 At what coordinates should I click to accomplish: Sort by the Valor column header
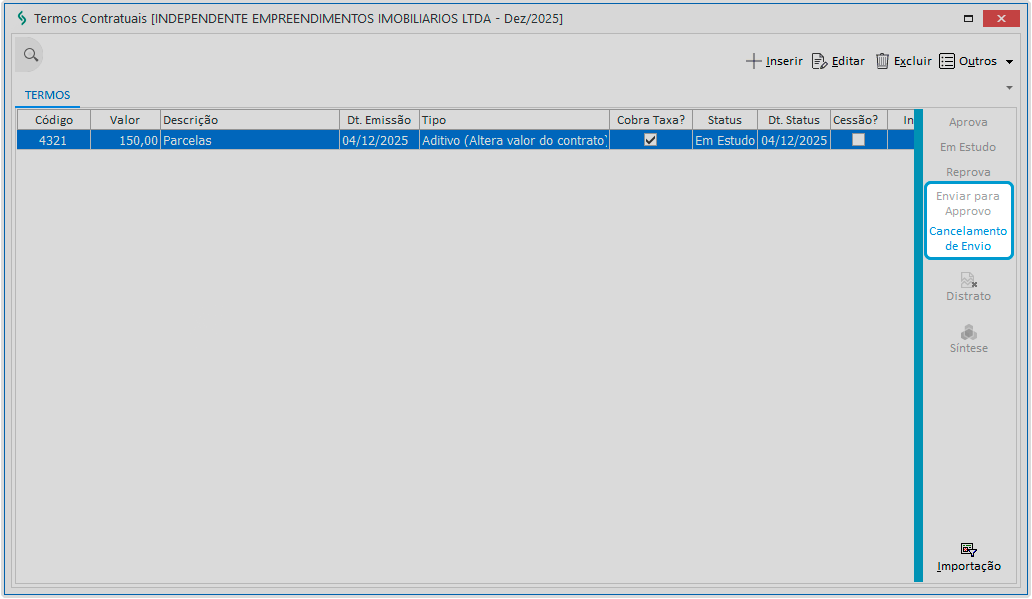point(125,120)
